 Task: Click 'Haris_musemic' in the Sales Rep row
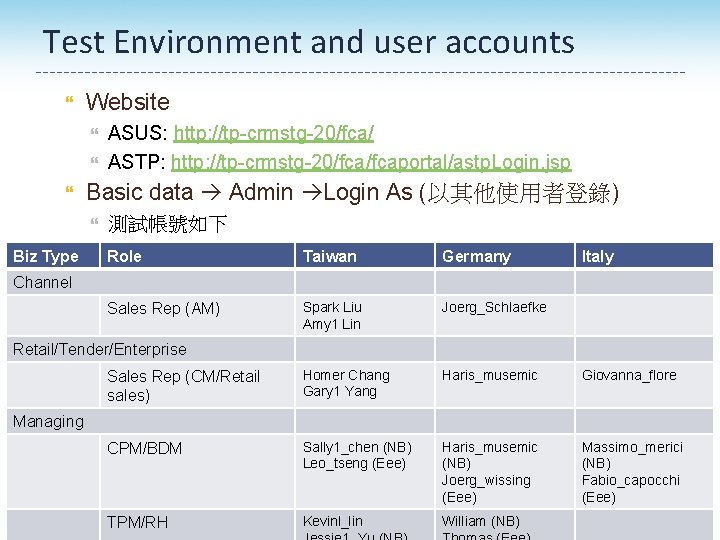pyautogui.click(x=489, y=375)
